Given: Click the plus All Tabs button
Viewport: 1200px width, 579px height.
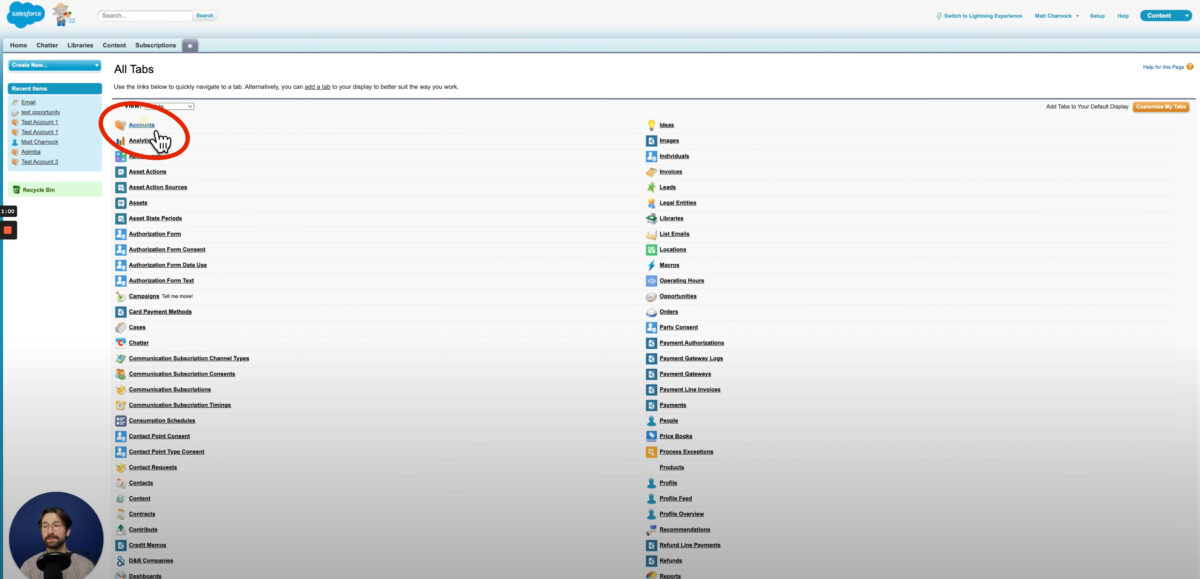Looking at the screenshot, I should click(x=190, y=45).
